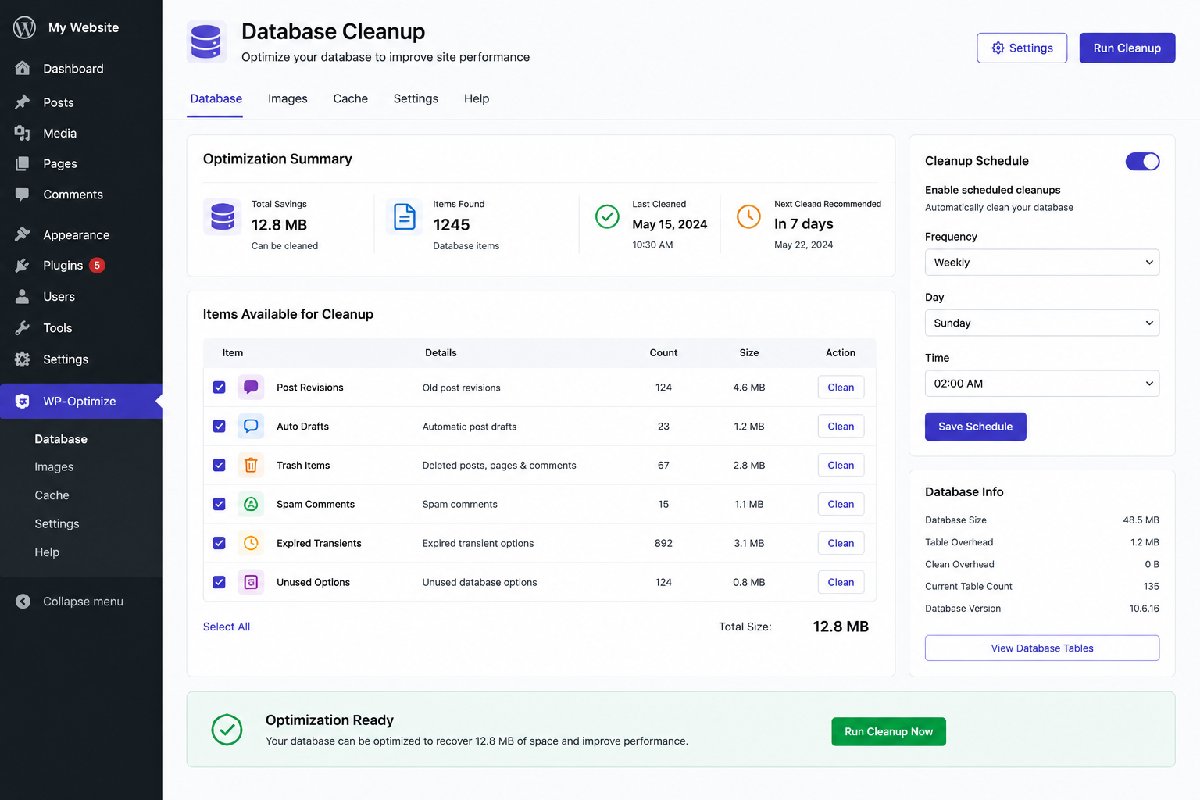
Task: Click the Size column header
Action: tap(749, 352)
